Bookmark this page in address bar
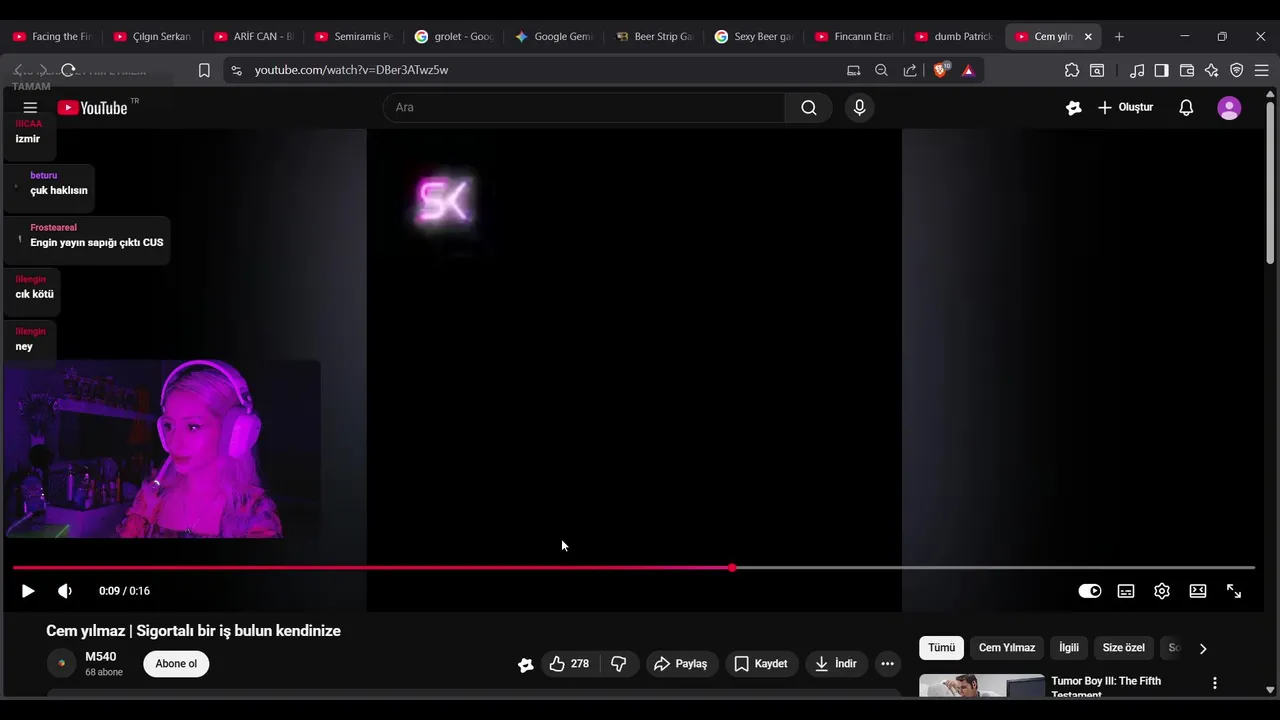Screen dimensions: 1280x720 pos(204,70)
